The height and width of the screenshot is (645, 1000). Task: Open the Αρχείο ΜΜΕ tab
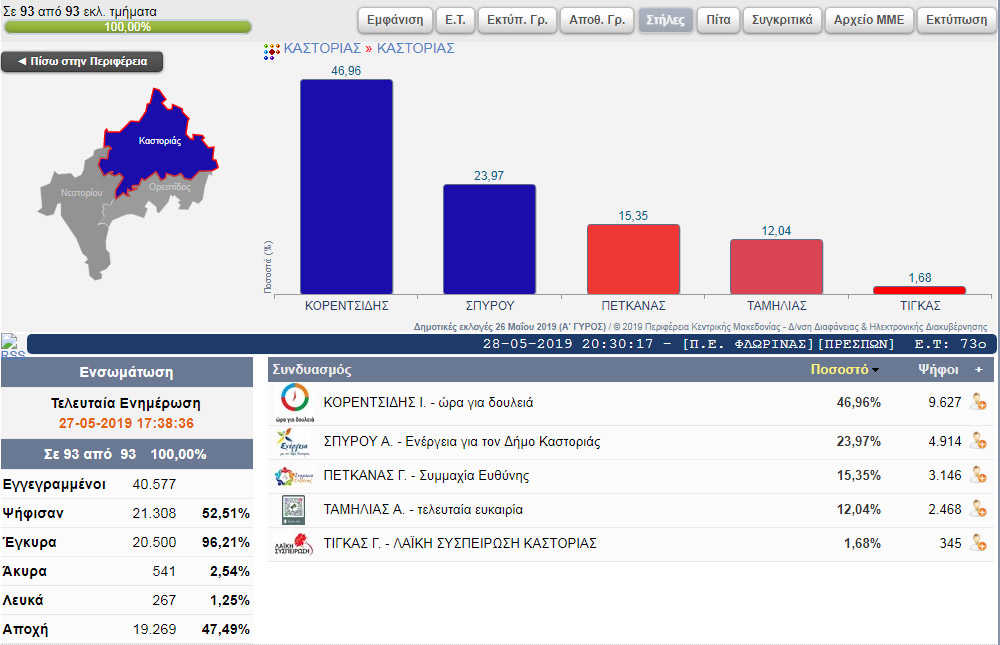click(868, 20)
